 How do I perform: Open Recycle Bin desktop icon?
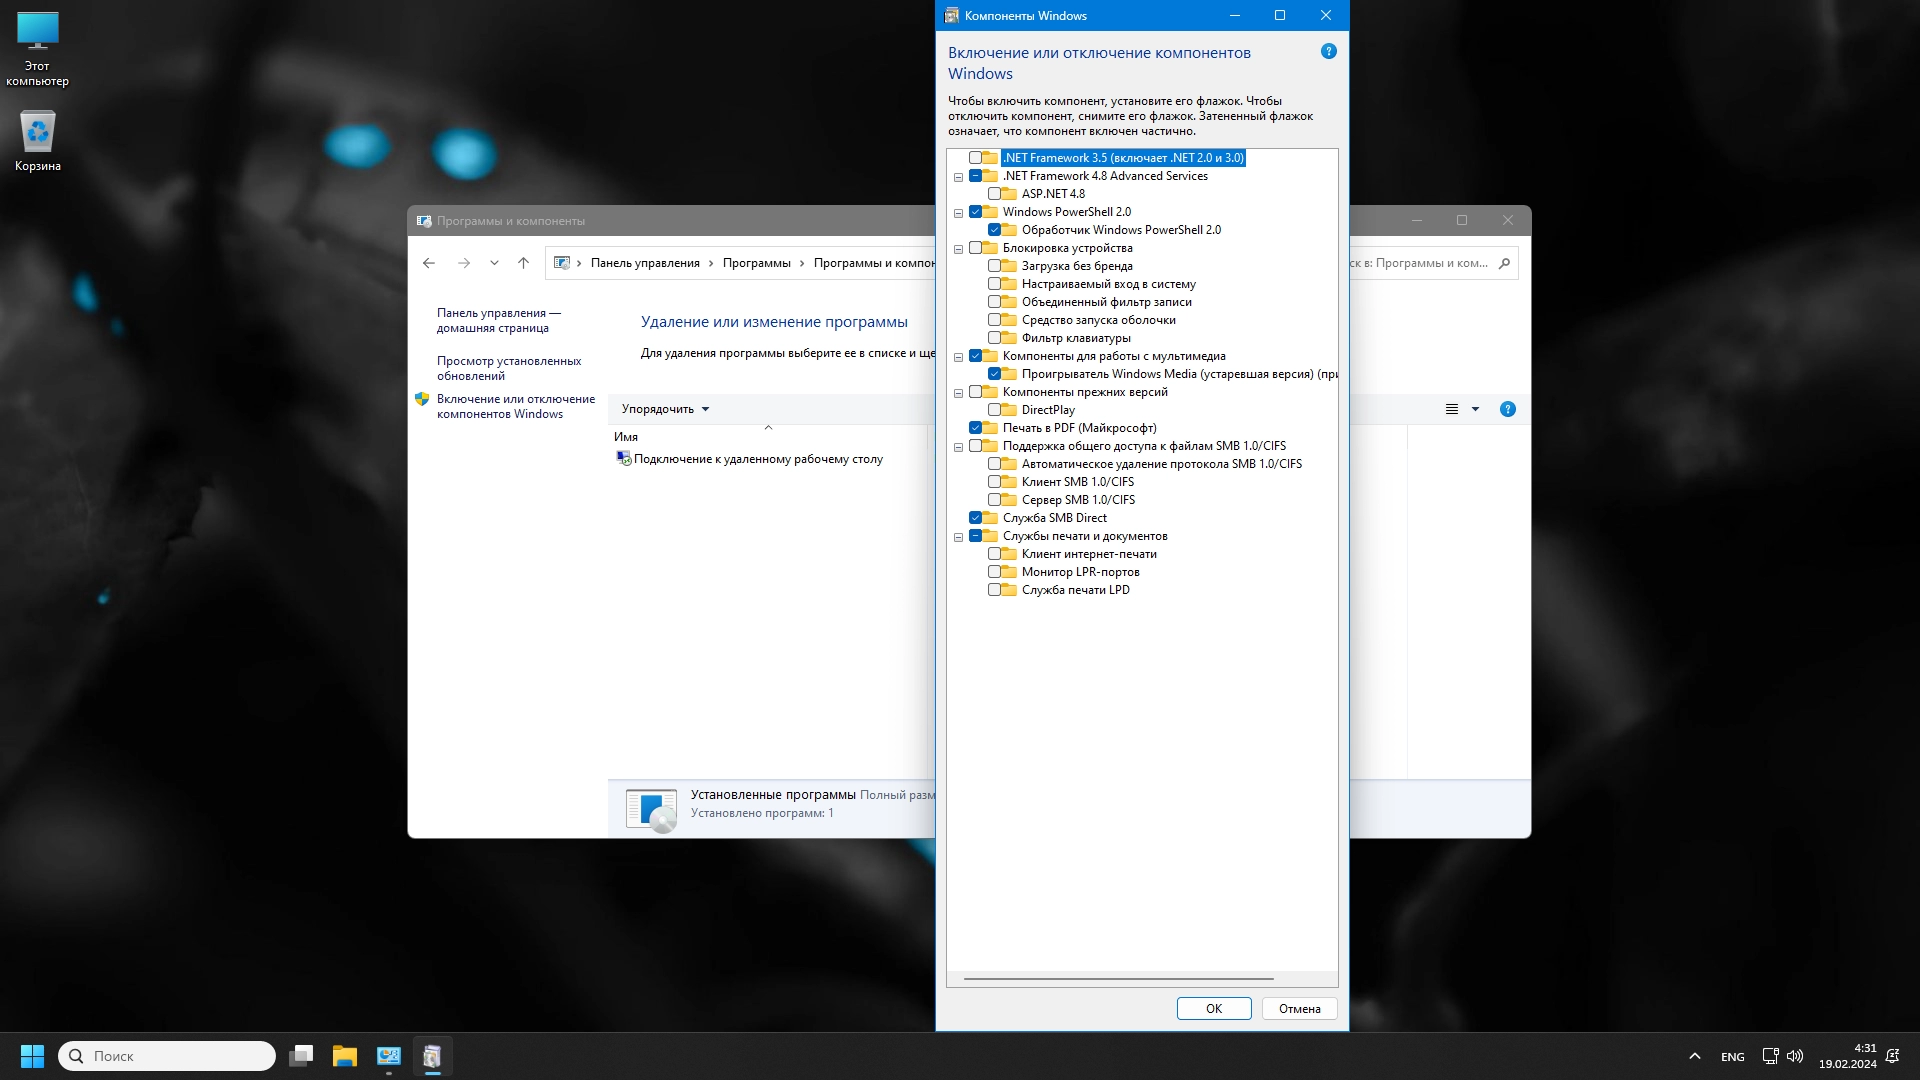point(38,133)
